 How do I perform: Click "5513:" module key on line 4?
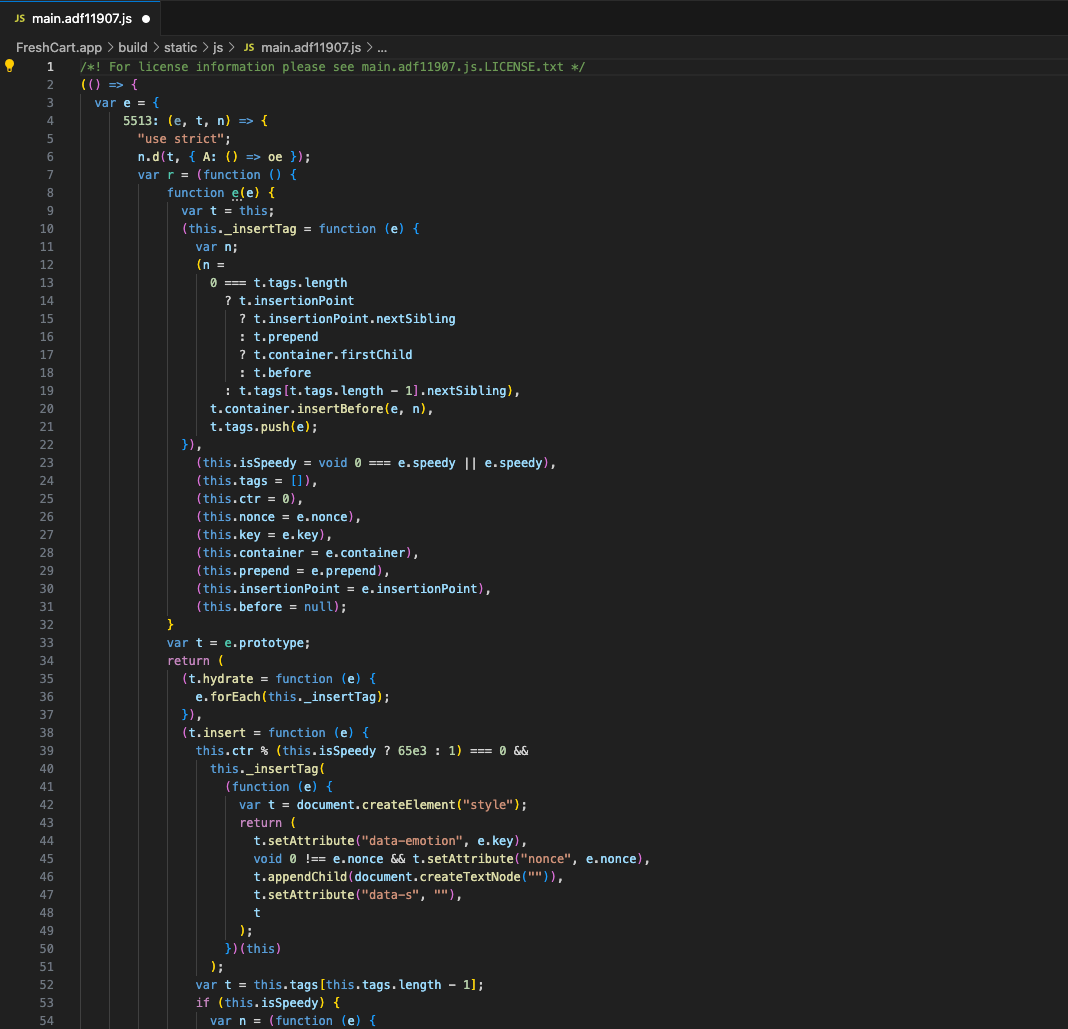[x=141, y=121]
